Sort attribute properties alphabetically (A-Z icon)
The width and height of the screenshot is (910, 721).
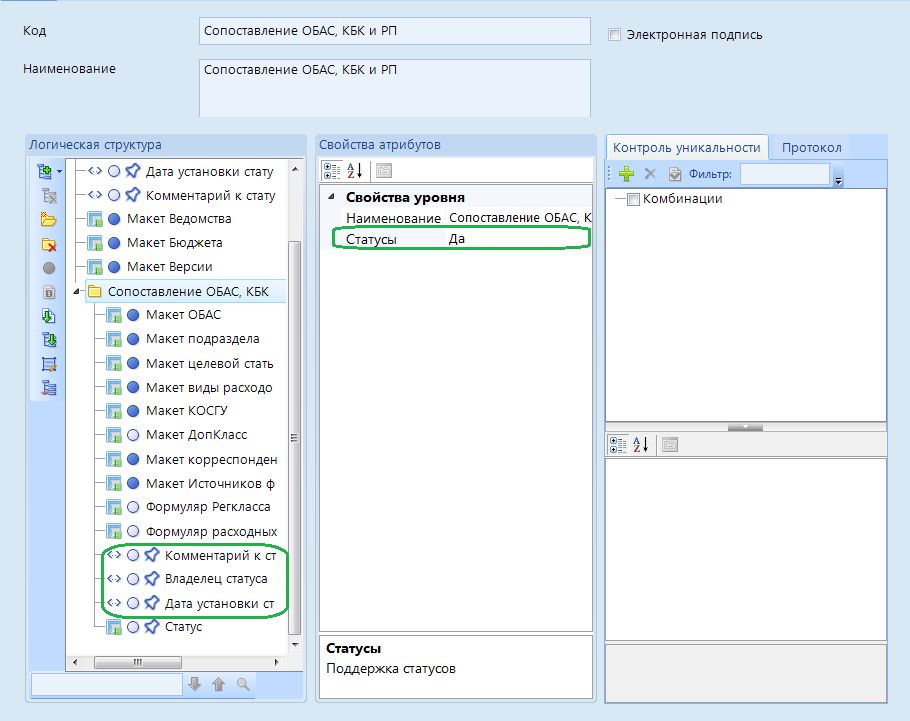pyautogui.click(x=355, y=170)
